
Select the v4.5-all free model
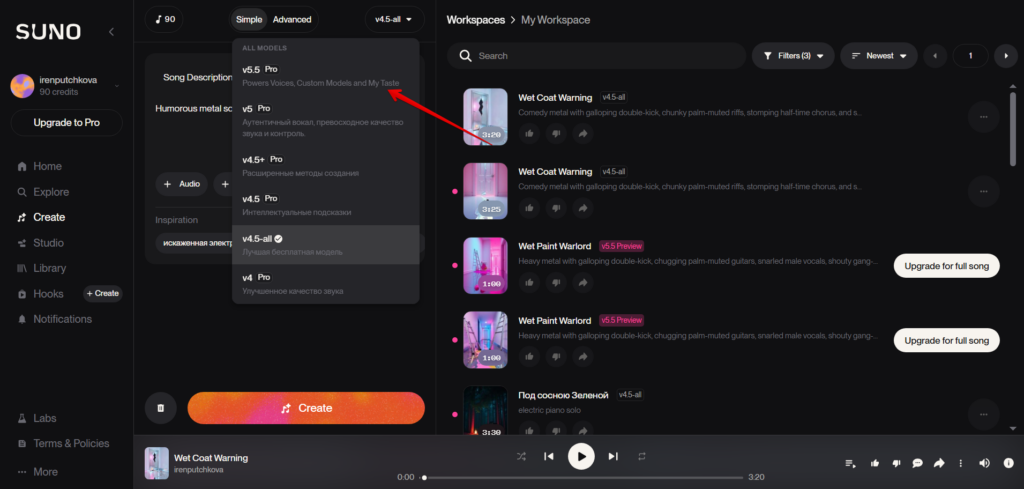[x=325, y=245]
